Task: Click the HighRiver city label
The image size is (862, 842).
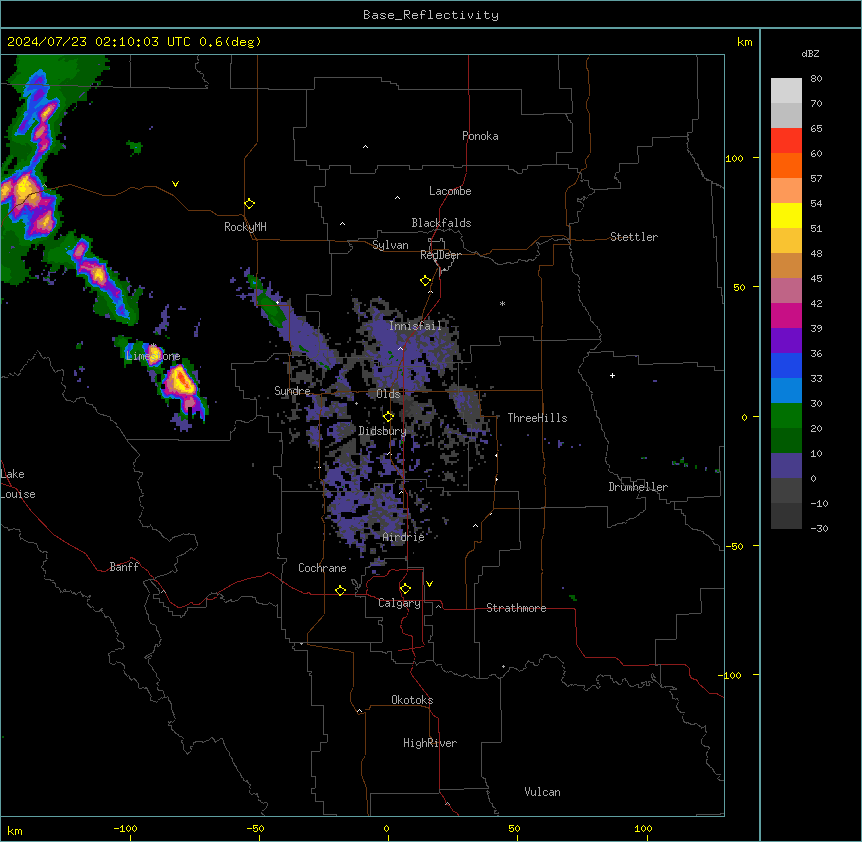Action: point(430,743)
